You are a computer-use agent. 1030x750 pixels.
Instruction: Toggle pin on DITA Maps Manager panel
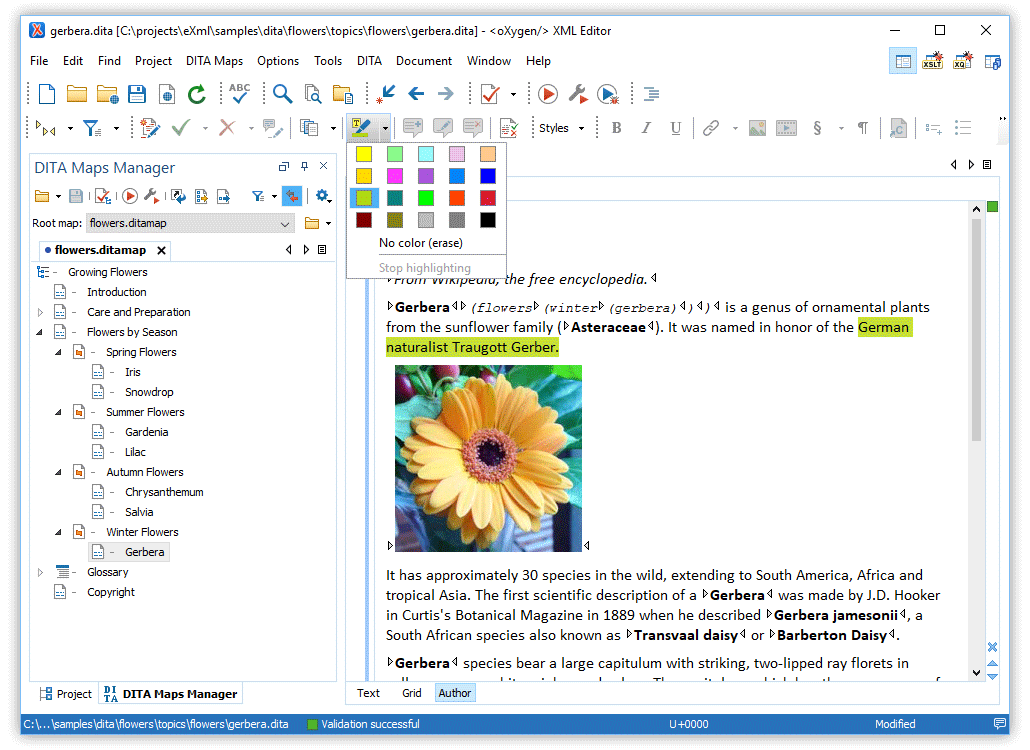(x=304, y=166)
